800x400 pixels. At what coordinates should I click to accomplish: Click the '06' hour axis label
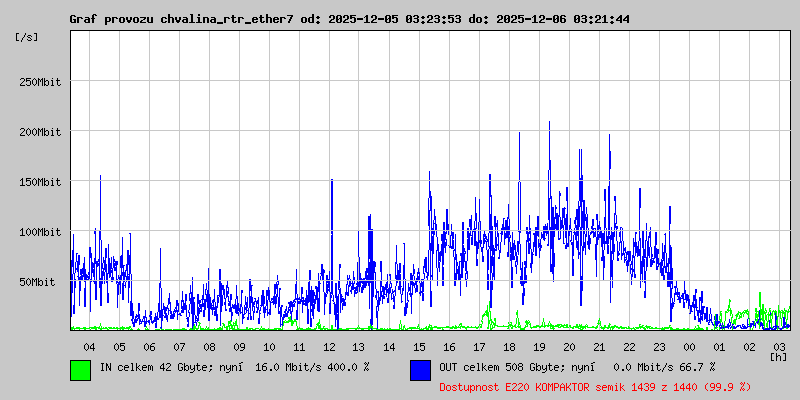[x=149, y=347]
